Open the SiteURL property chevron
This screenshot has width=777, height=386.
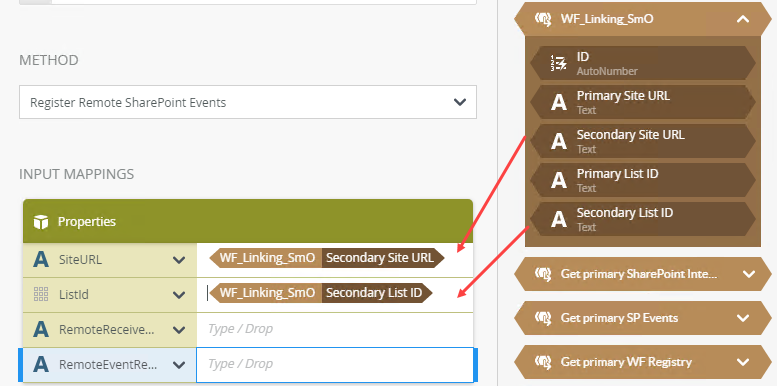pos(179,260)
